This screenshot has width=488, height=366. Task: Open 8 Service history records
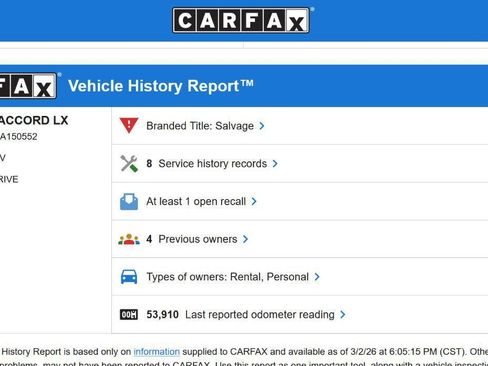(207, 164)
